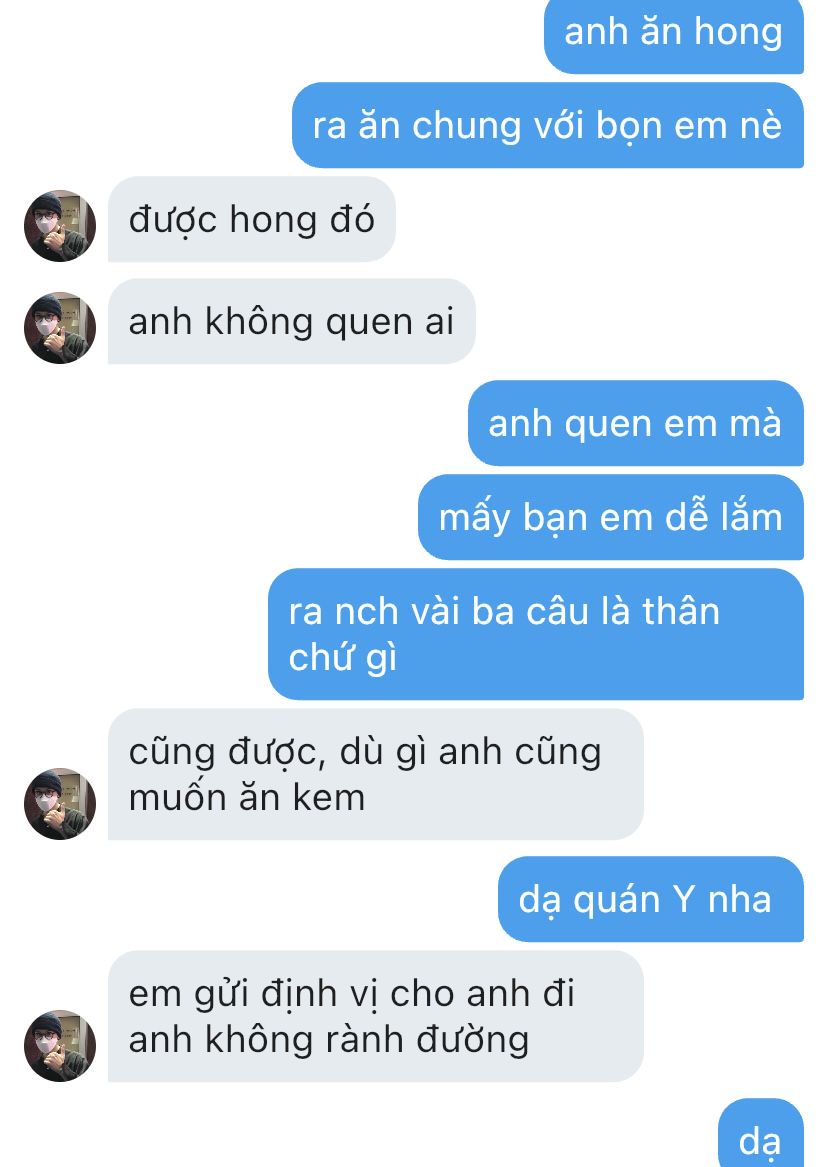
Task: Select the 'anh quen em mà' bubble
Action: pyautogui.click(x=635, y=423)
